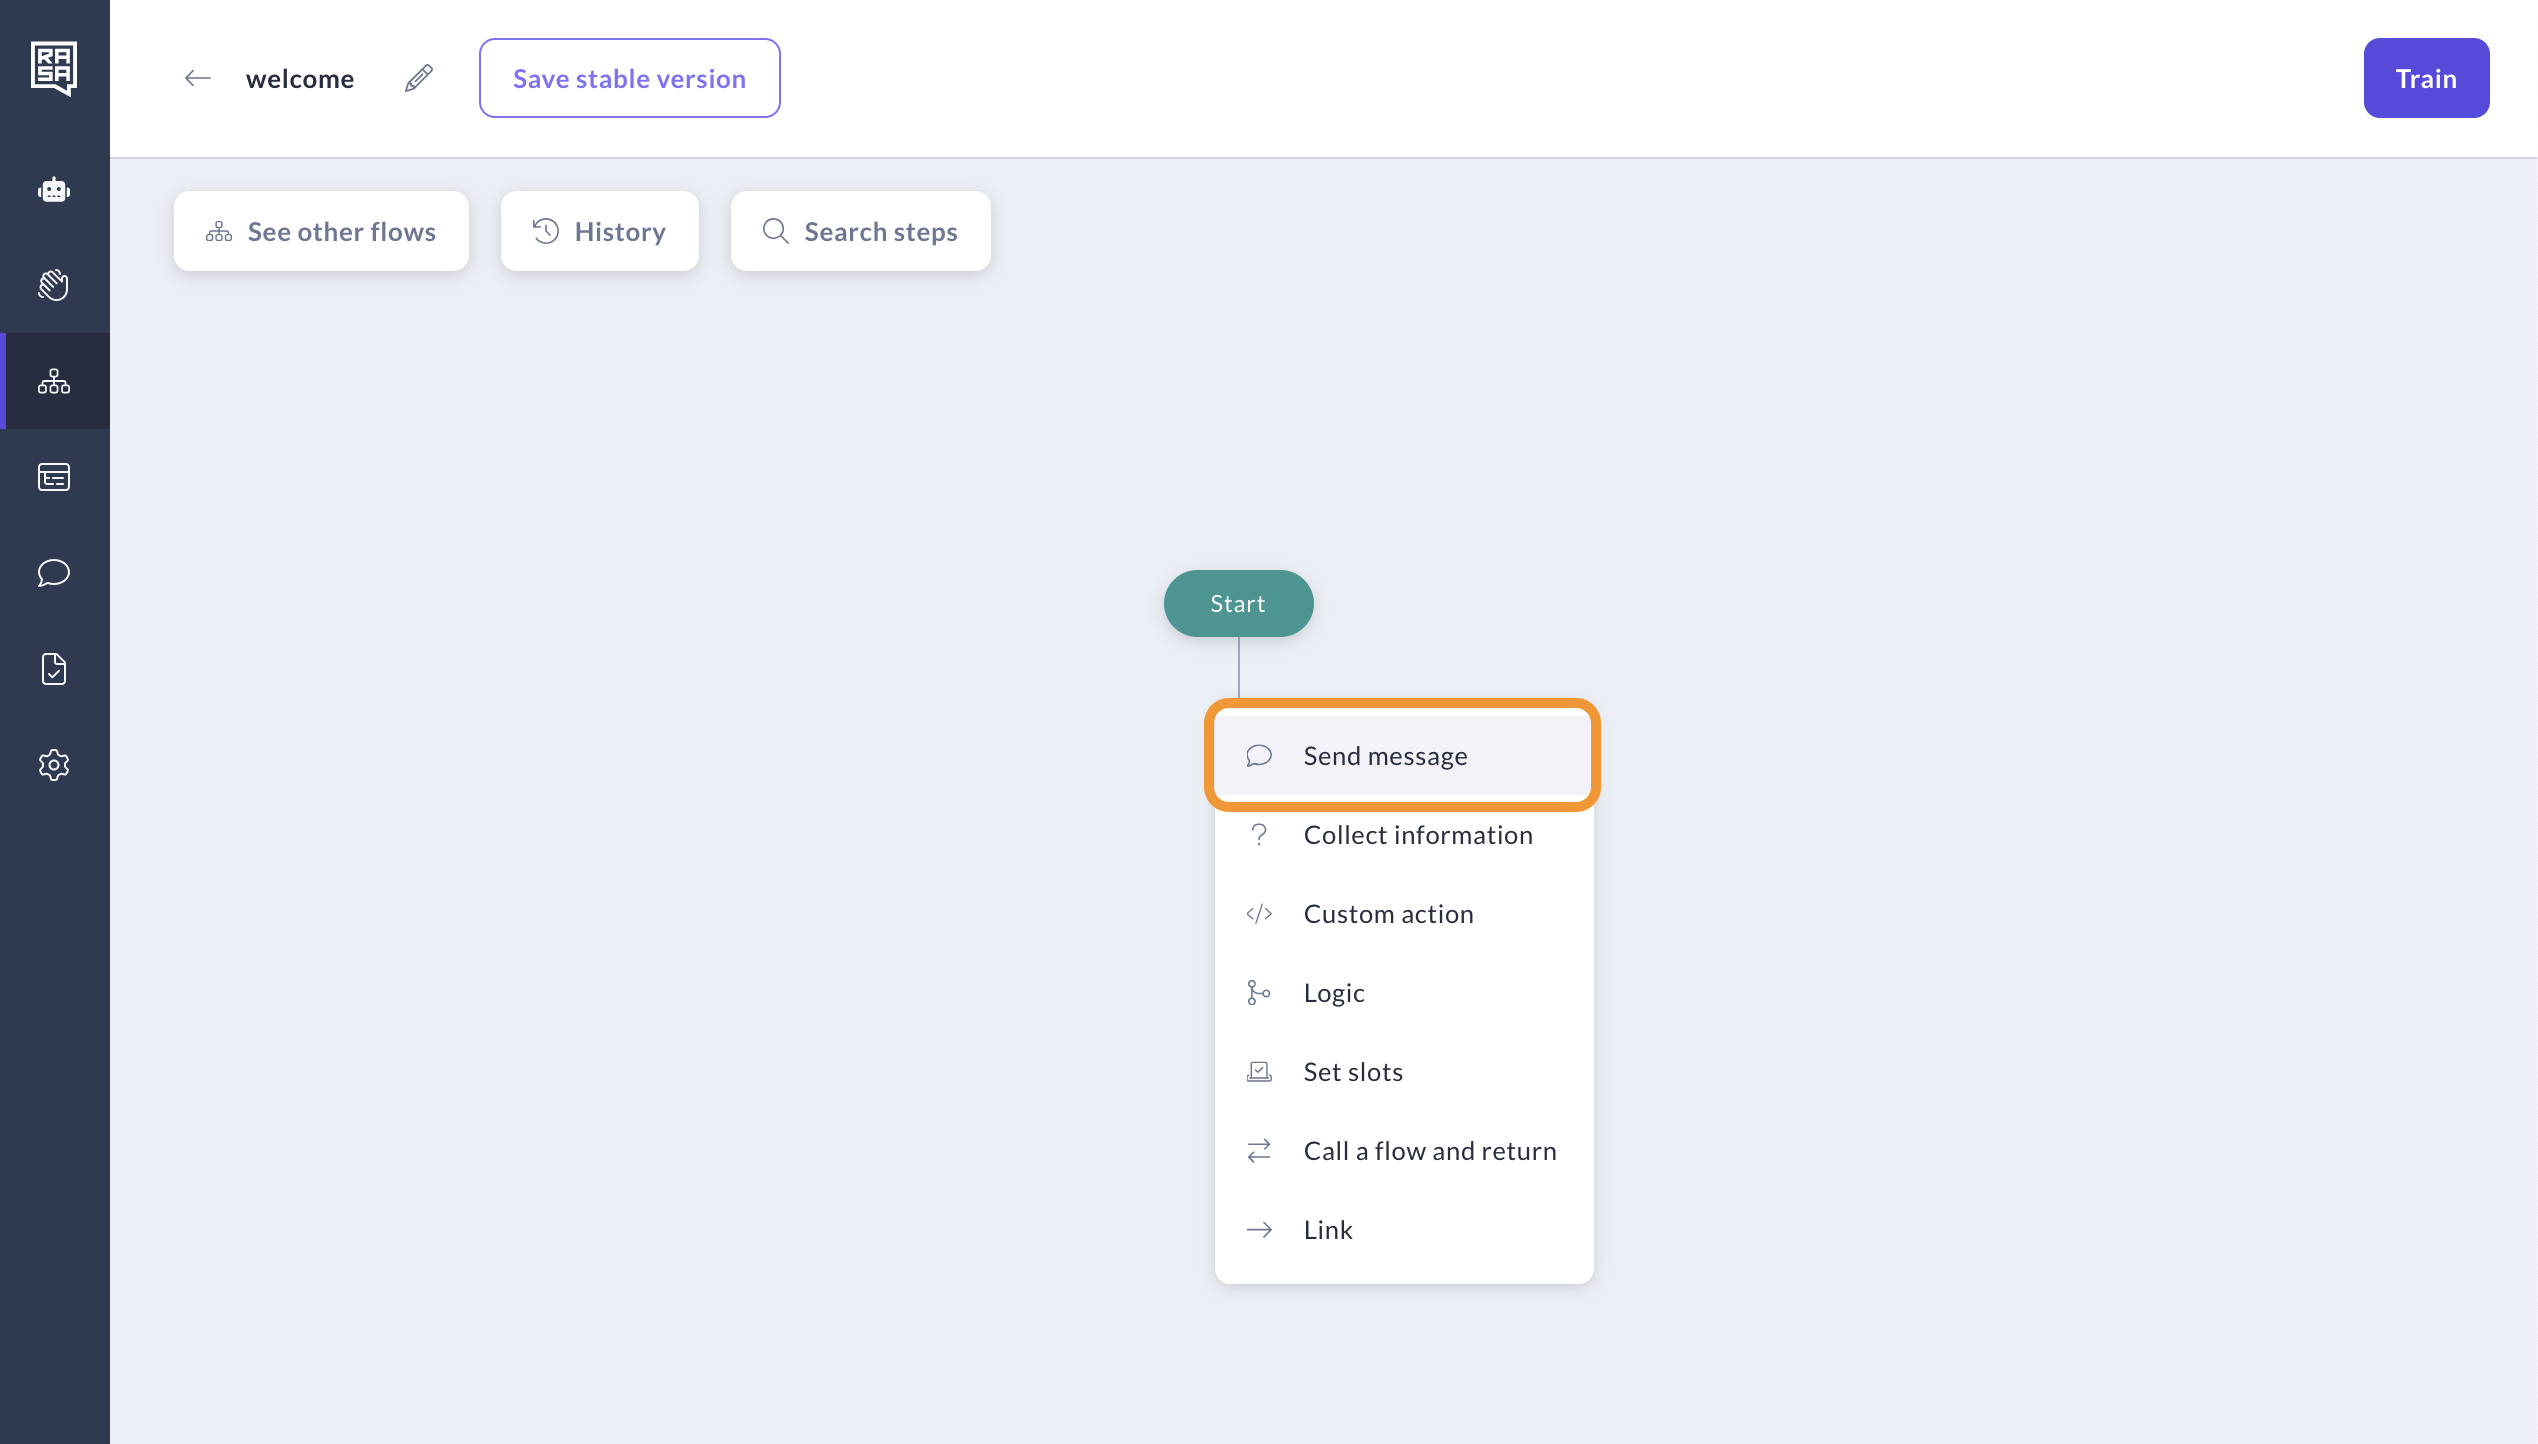Image resolution: width=2538 pixels, height=1444 pixels.
Task: Click the Rasa logo icon
Action: (x=54, y=68)
